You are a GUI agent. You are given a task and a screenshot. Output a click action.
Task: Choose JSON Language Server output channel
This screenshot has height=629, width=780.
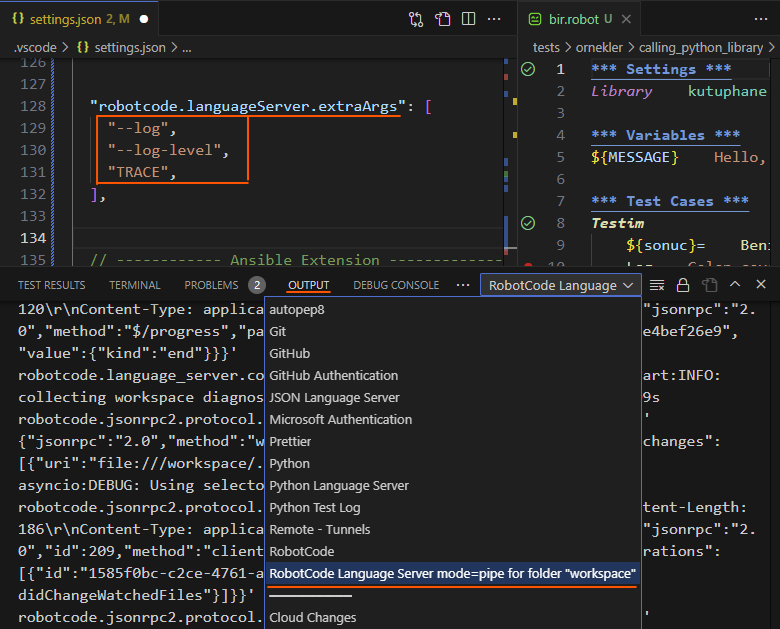[453, 398]
